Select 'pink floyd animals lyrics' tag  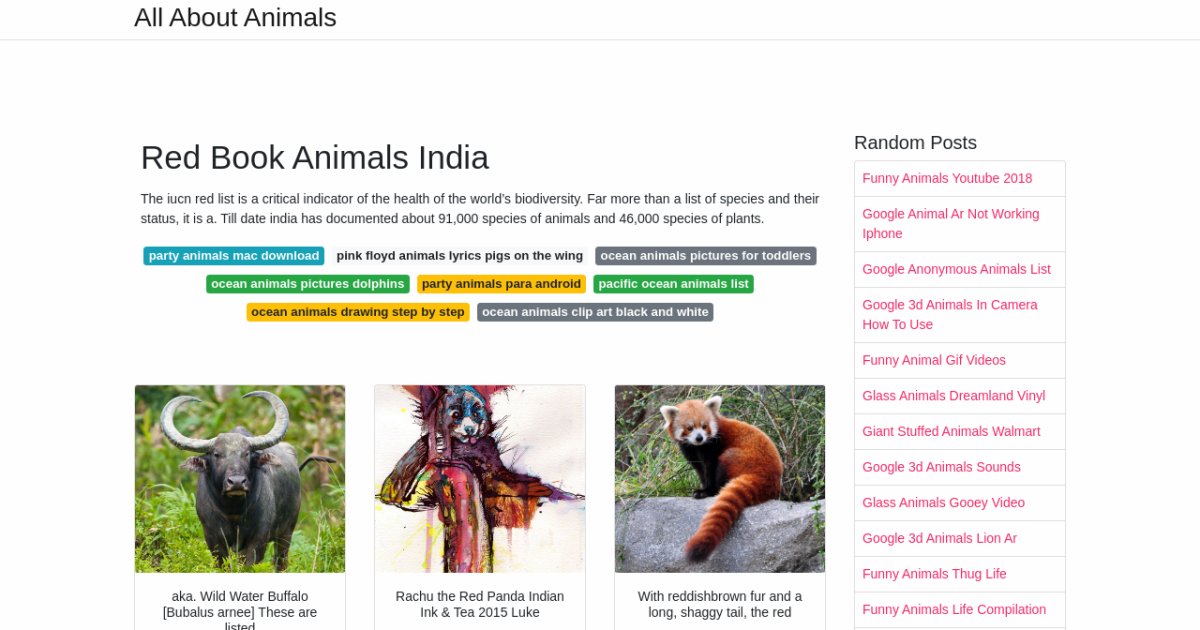[x=459, y=256]
